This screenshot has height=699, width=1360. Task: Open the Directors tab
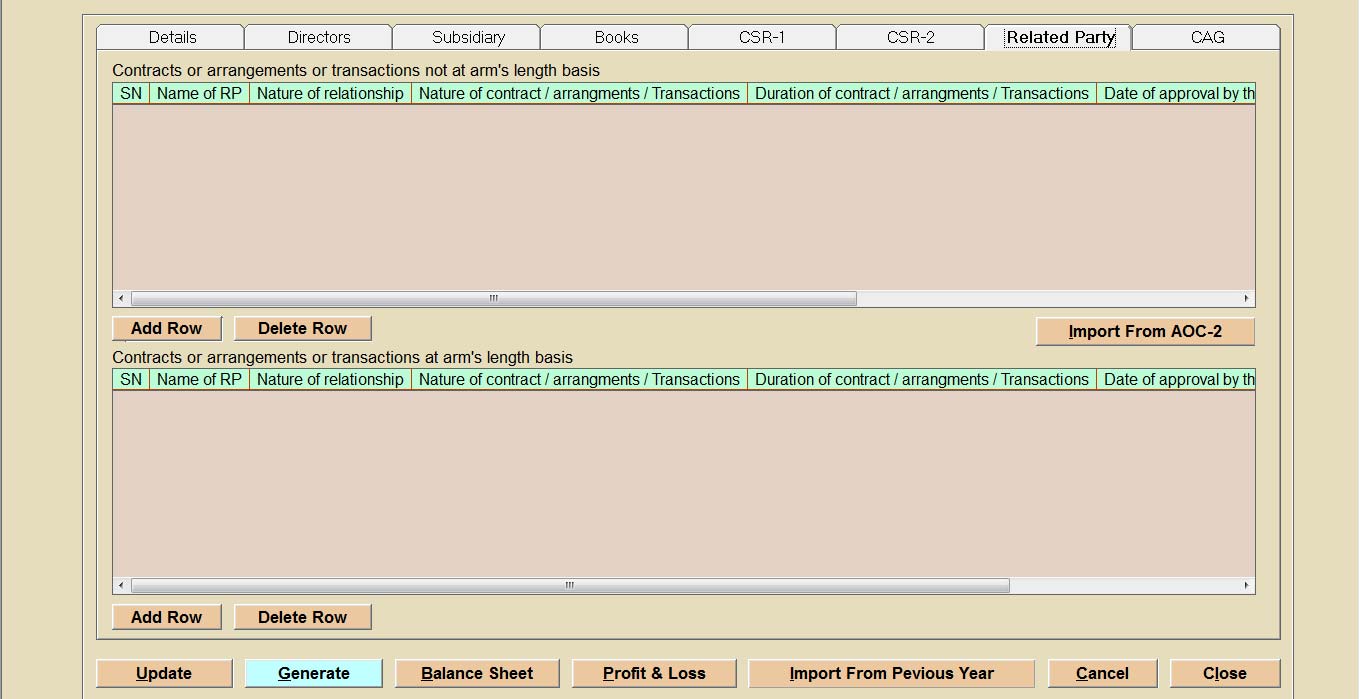[319, 37]
